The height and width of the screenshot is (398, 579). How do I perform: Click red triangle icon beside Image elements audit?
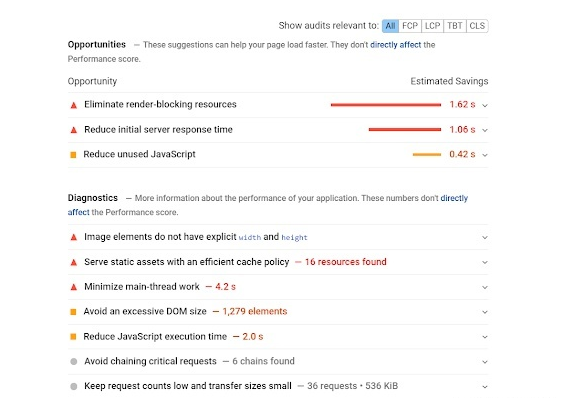(x=74, y=237)
